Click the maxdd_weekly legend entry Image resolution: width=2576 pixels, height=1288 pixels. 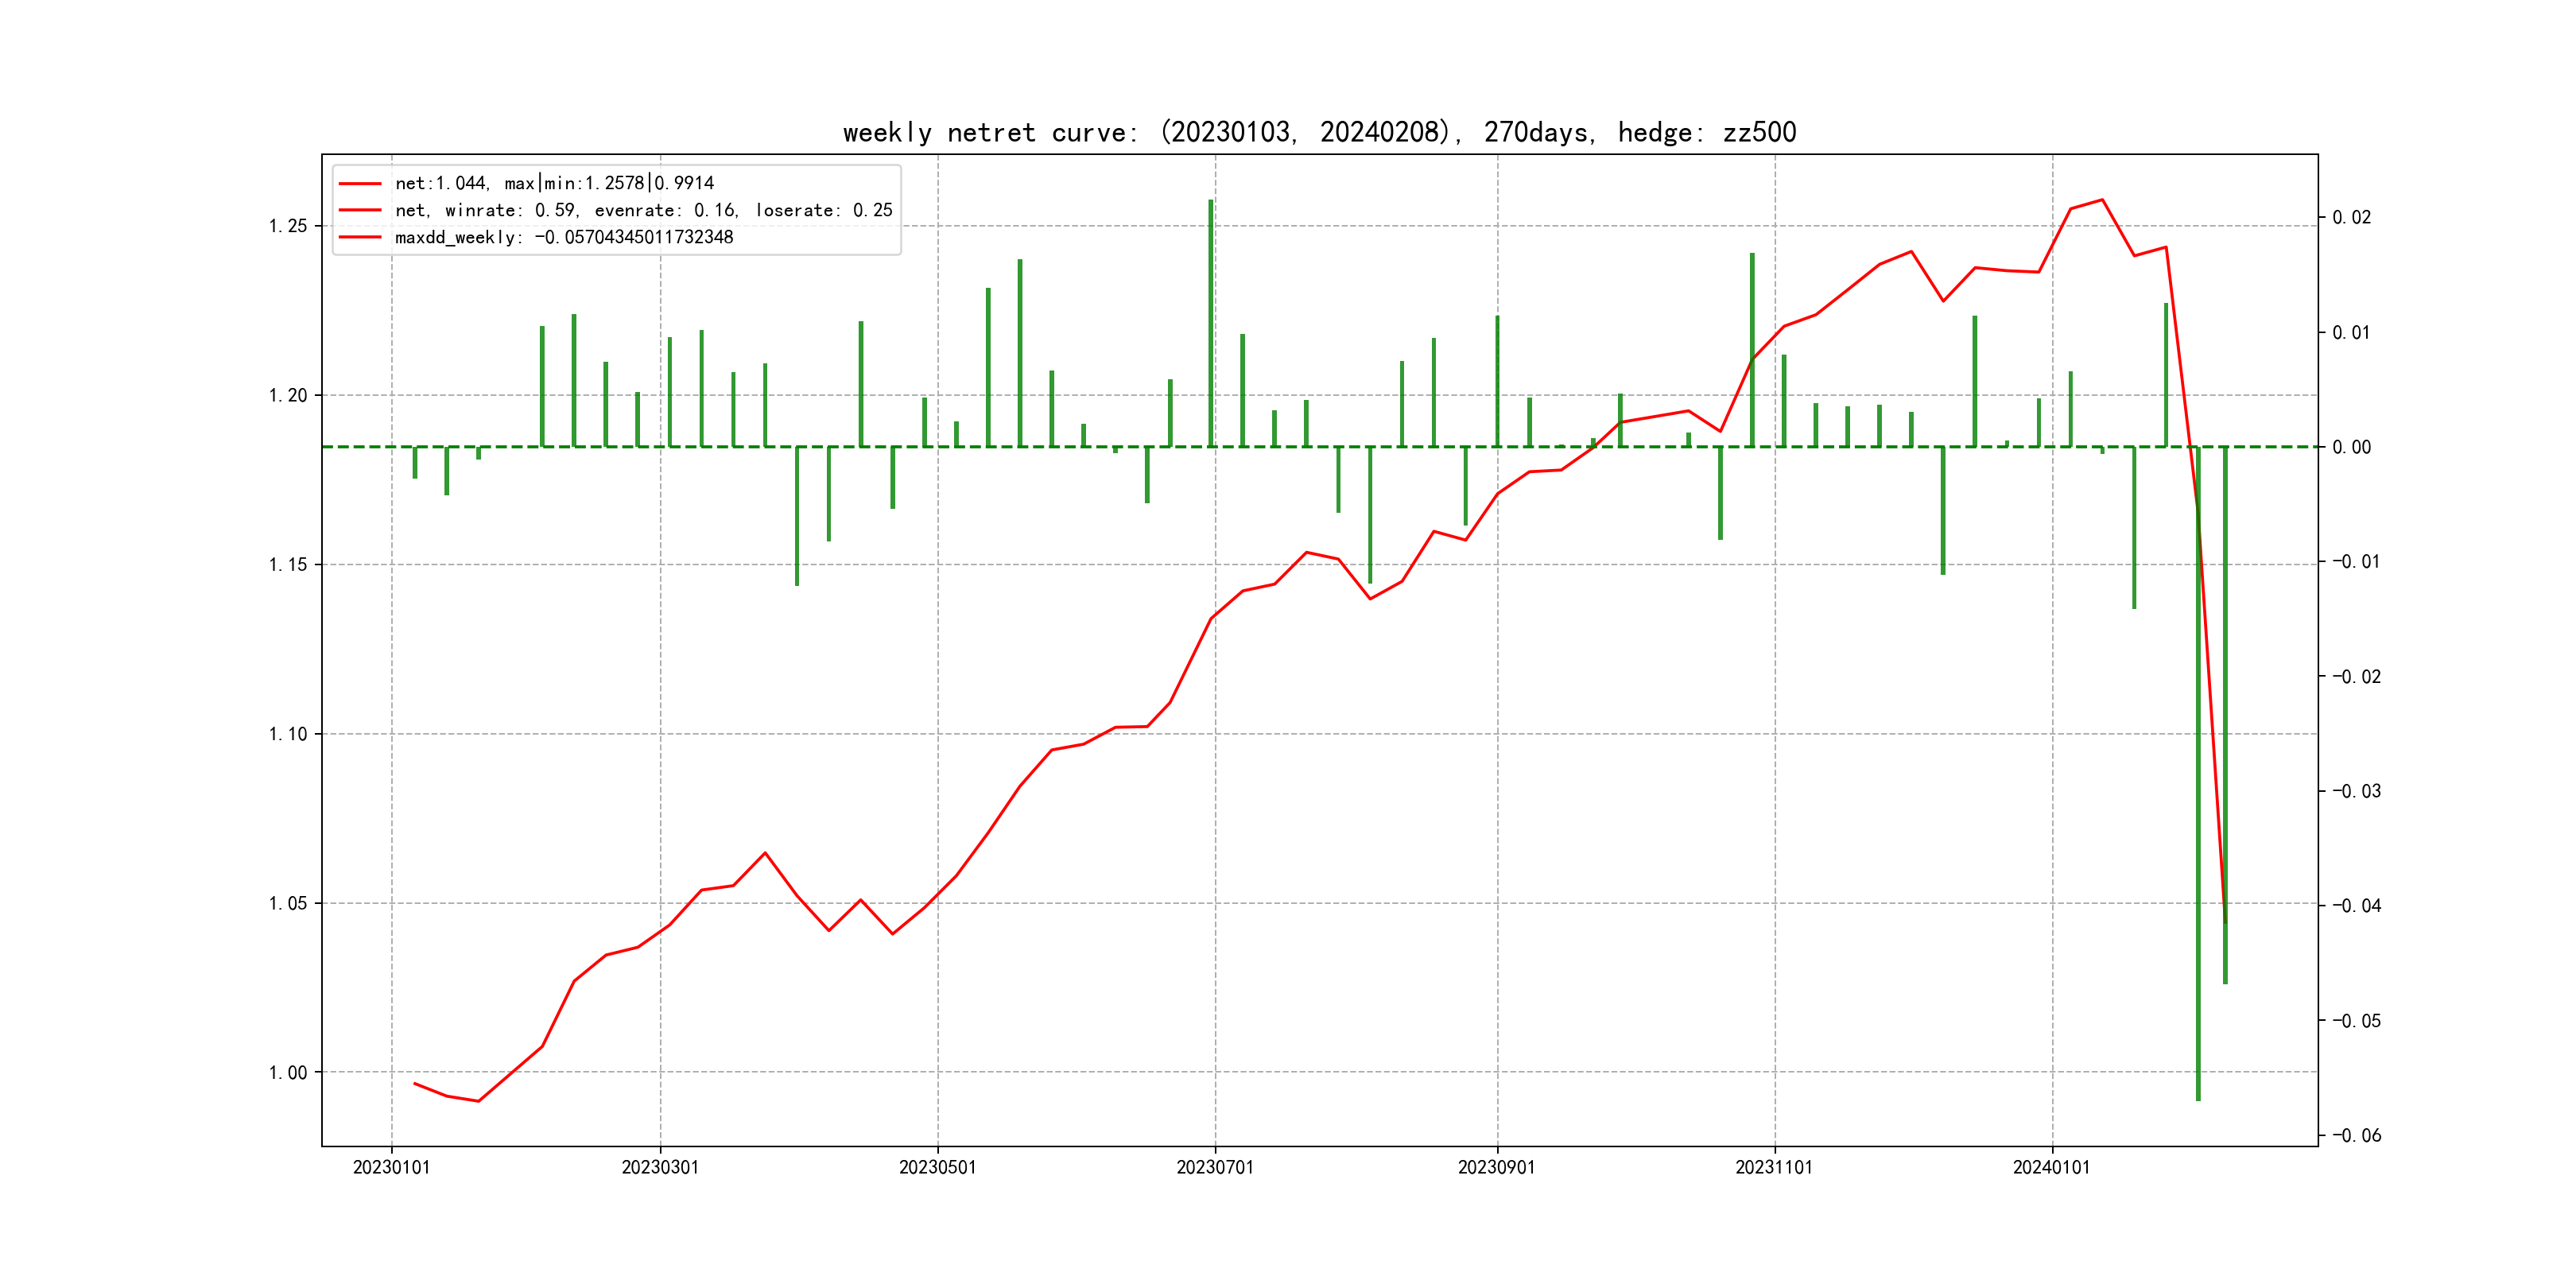point(564,237)
